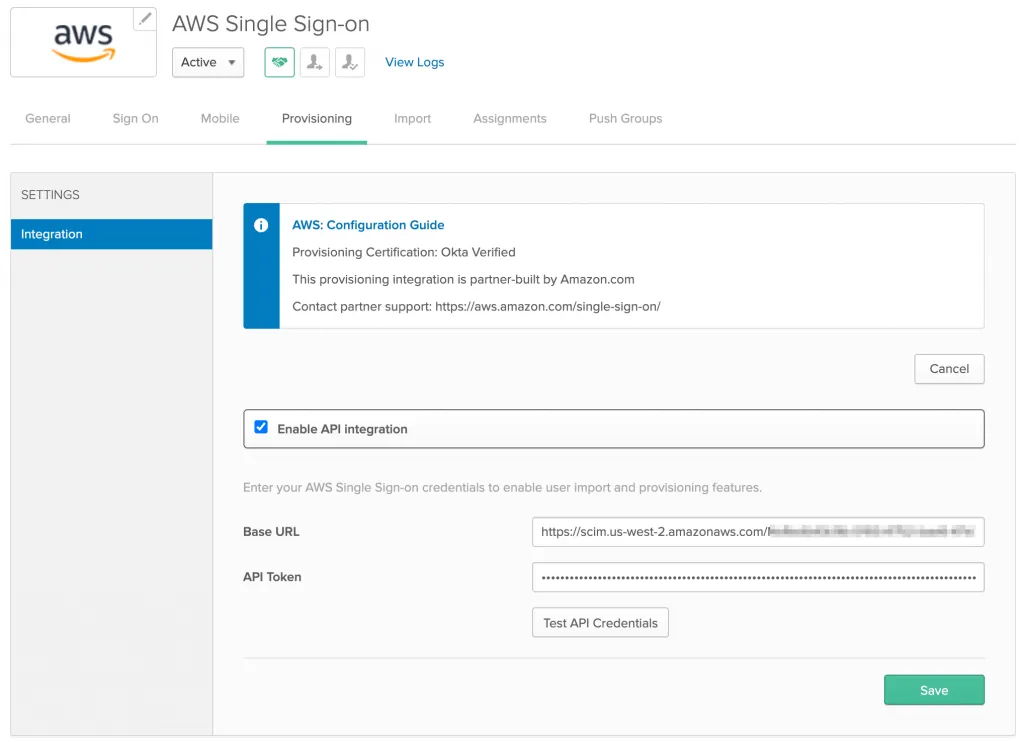The height and width of the screenshot is (742, 1024).
Task: Open the Sign On tab
Action: (135, 118)
